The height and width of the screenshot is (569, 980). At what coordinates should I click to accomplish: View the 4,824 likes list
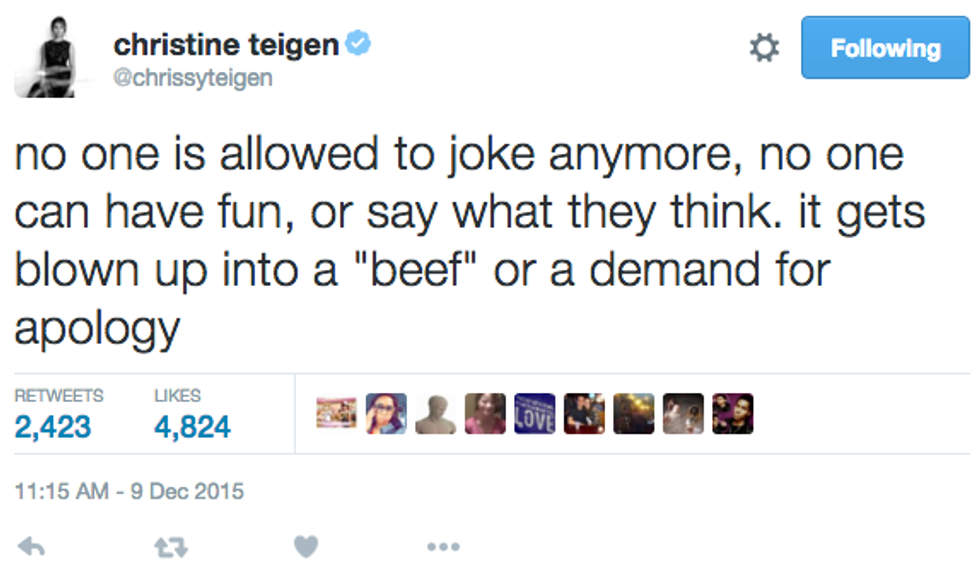pos(192,427)
